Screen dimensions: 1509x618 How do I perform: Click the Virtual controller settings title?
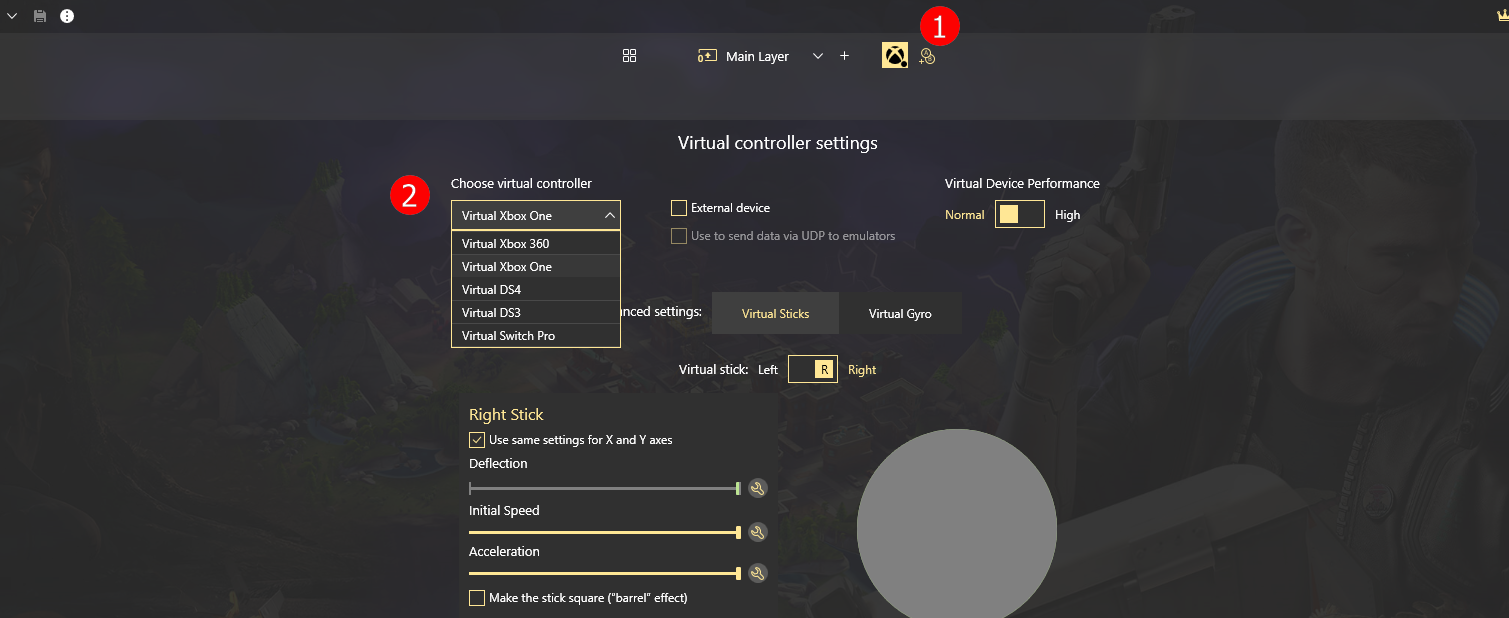pyautogui.click(x=778, y=143)
